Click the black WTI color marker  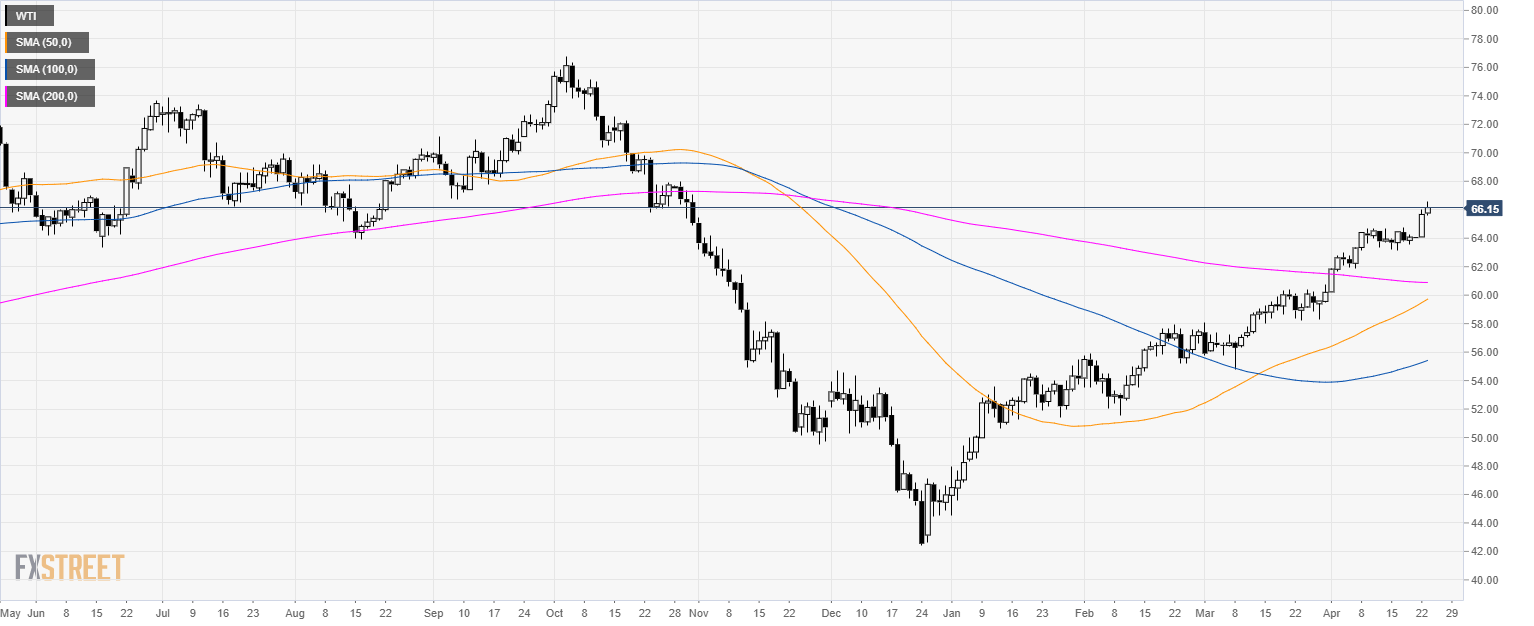6,16
